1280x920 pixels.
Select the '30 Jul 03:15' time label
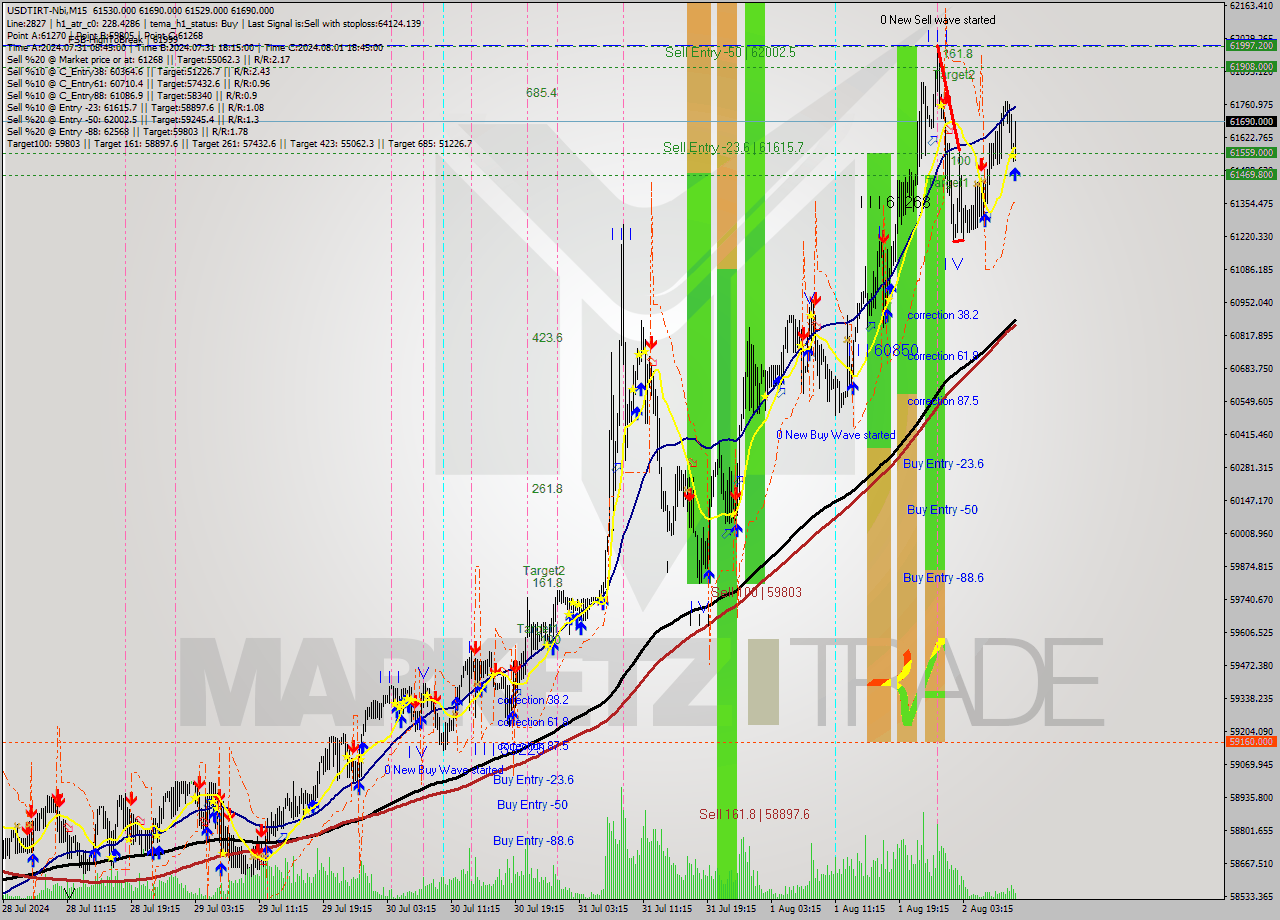[x=412, y=910]
